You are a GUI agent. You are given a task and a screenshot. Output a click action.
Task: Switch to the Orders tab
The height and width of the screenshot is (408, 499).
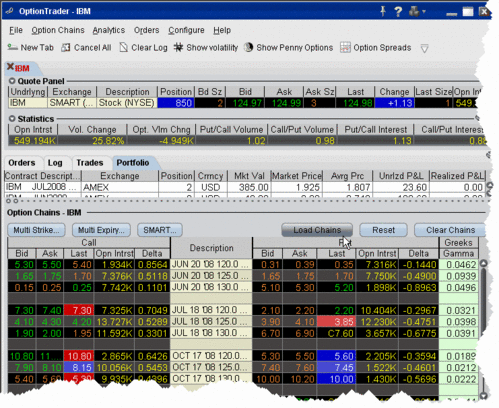tap(22, 163)
